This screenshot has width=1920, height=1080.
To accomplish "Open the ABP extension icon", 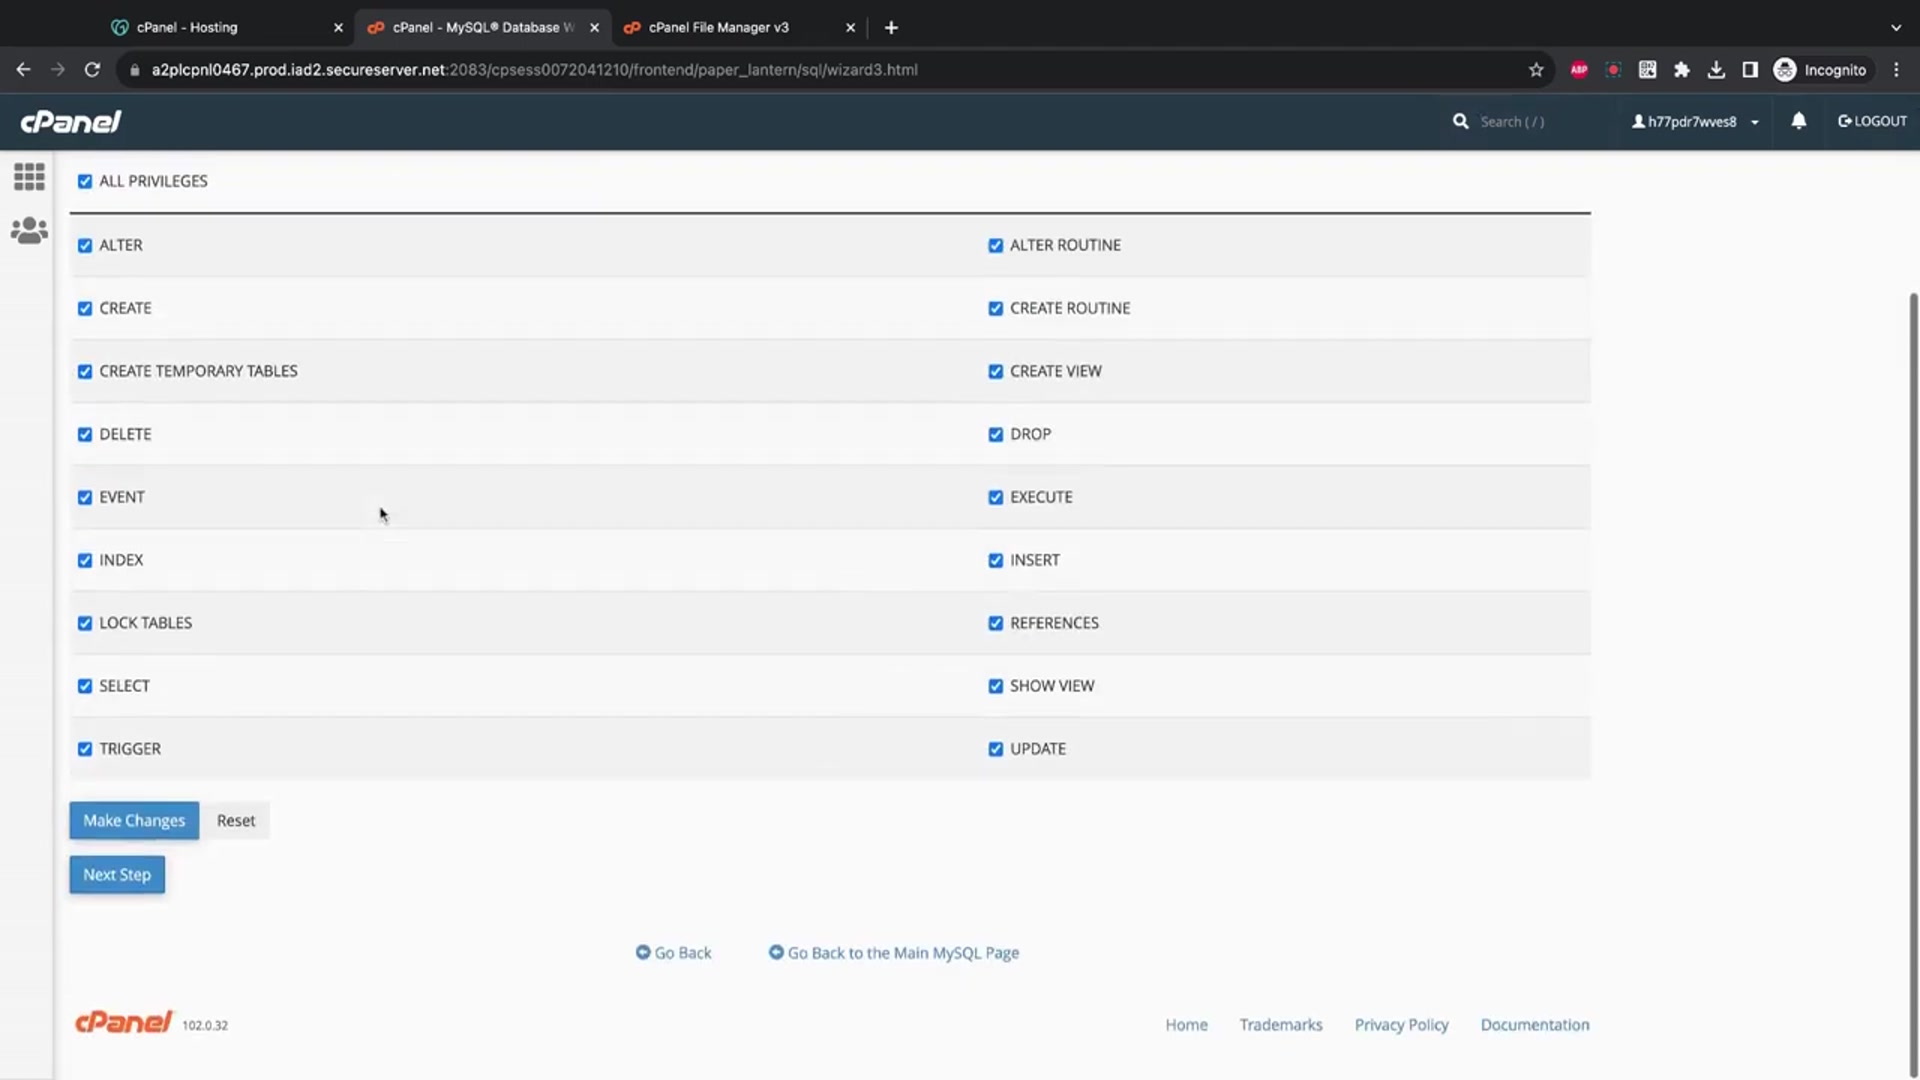I will (1579, 70).
